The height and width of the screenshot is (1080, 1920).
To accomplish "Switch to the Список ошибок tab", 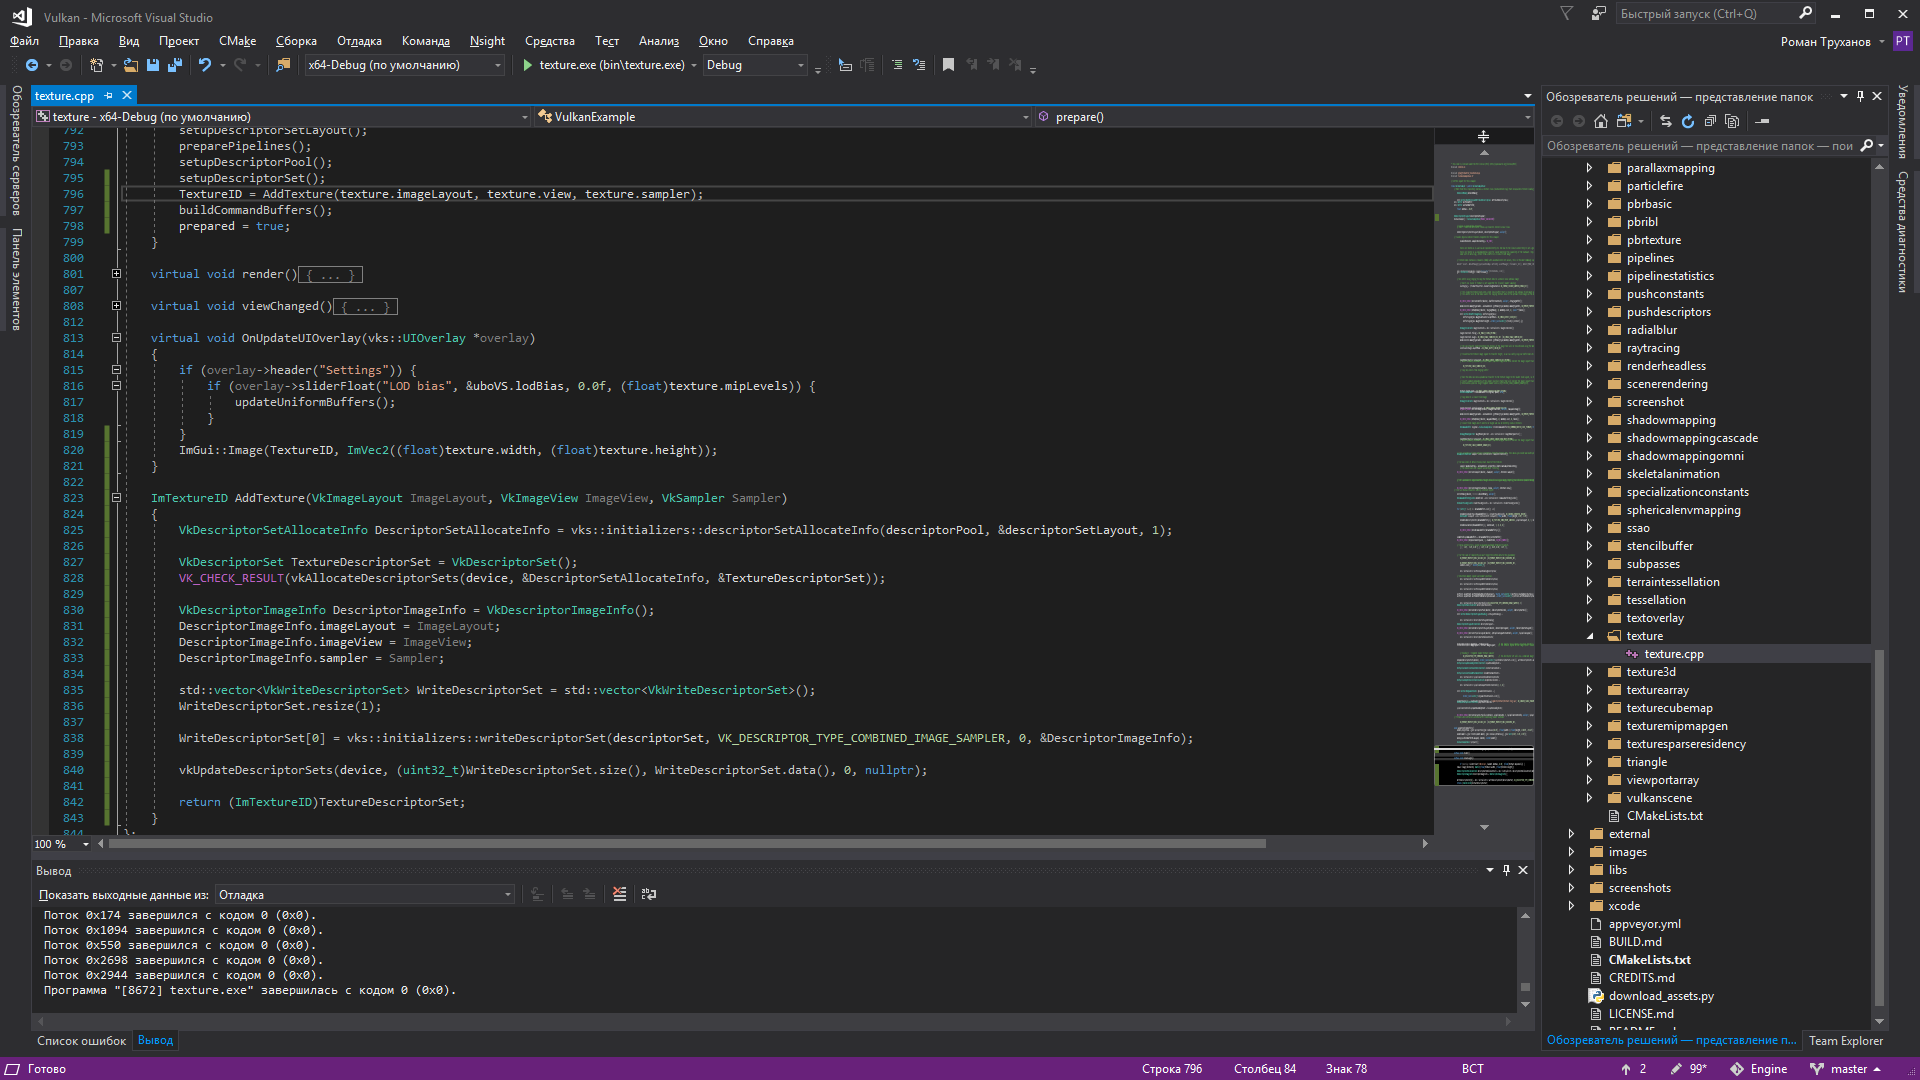I will 82,1041.
